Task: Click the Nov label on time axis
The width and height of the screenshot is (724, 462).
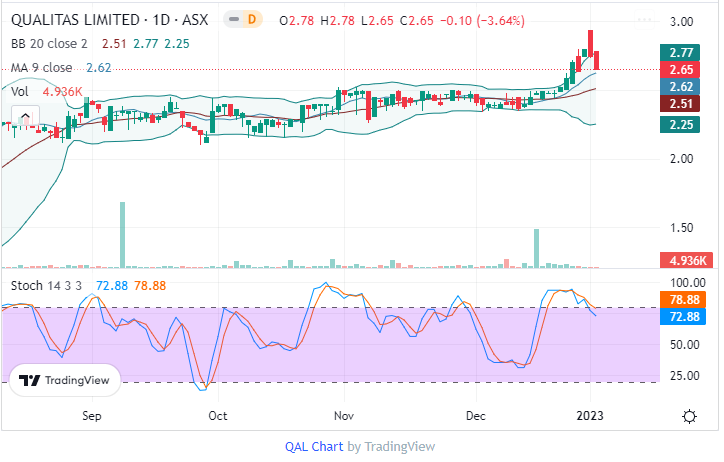Action: point(343,415)
